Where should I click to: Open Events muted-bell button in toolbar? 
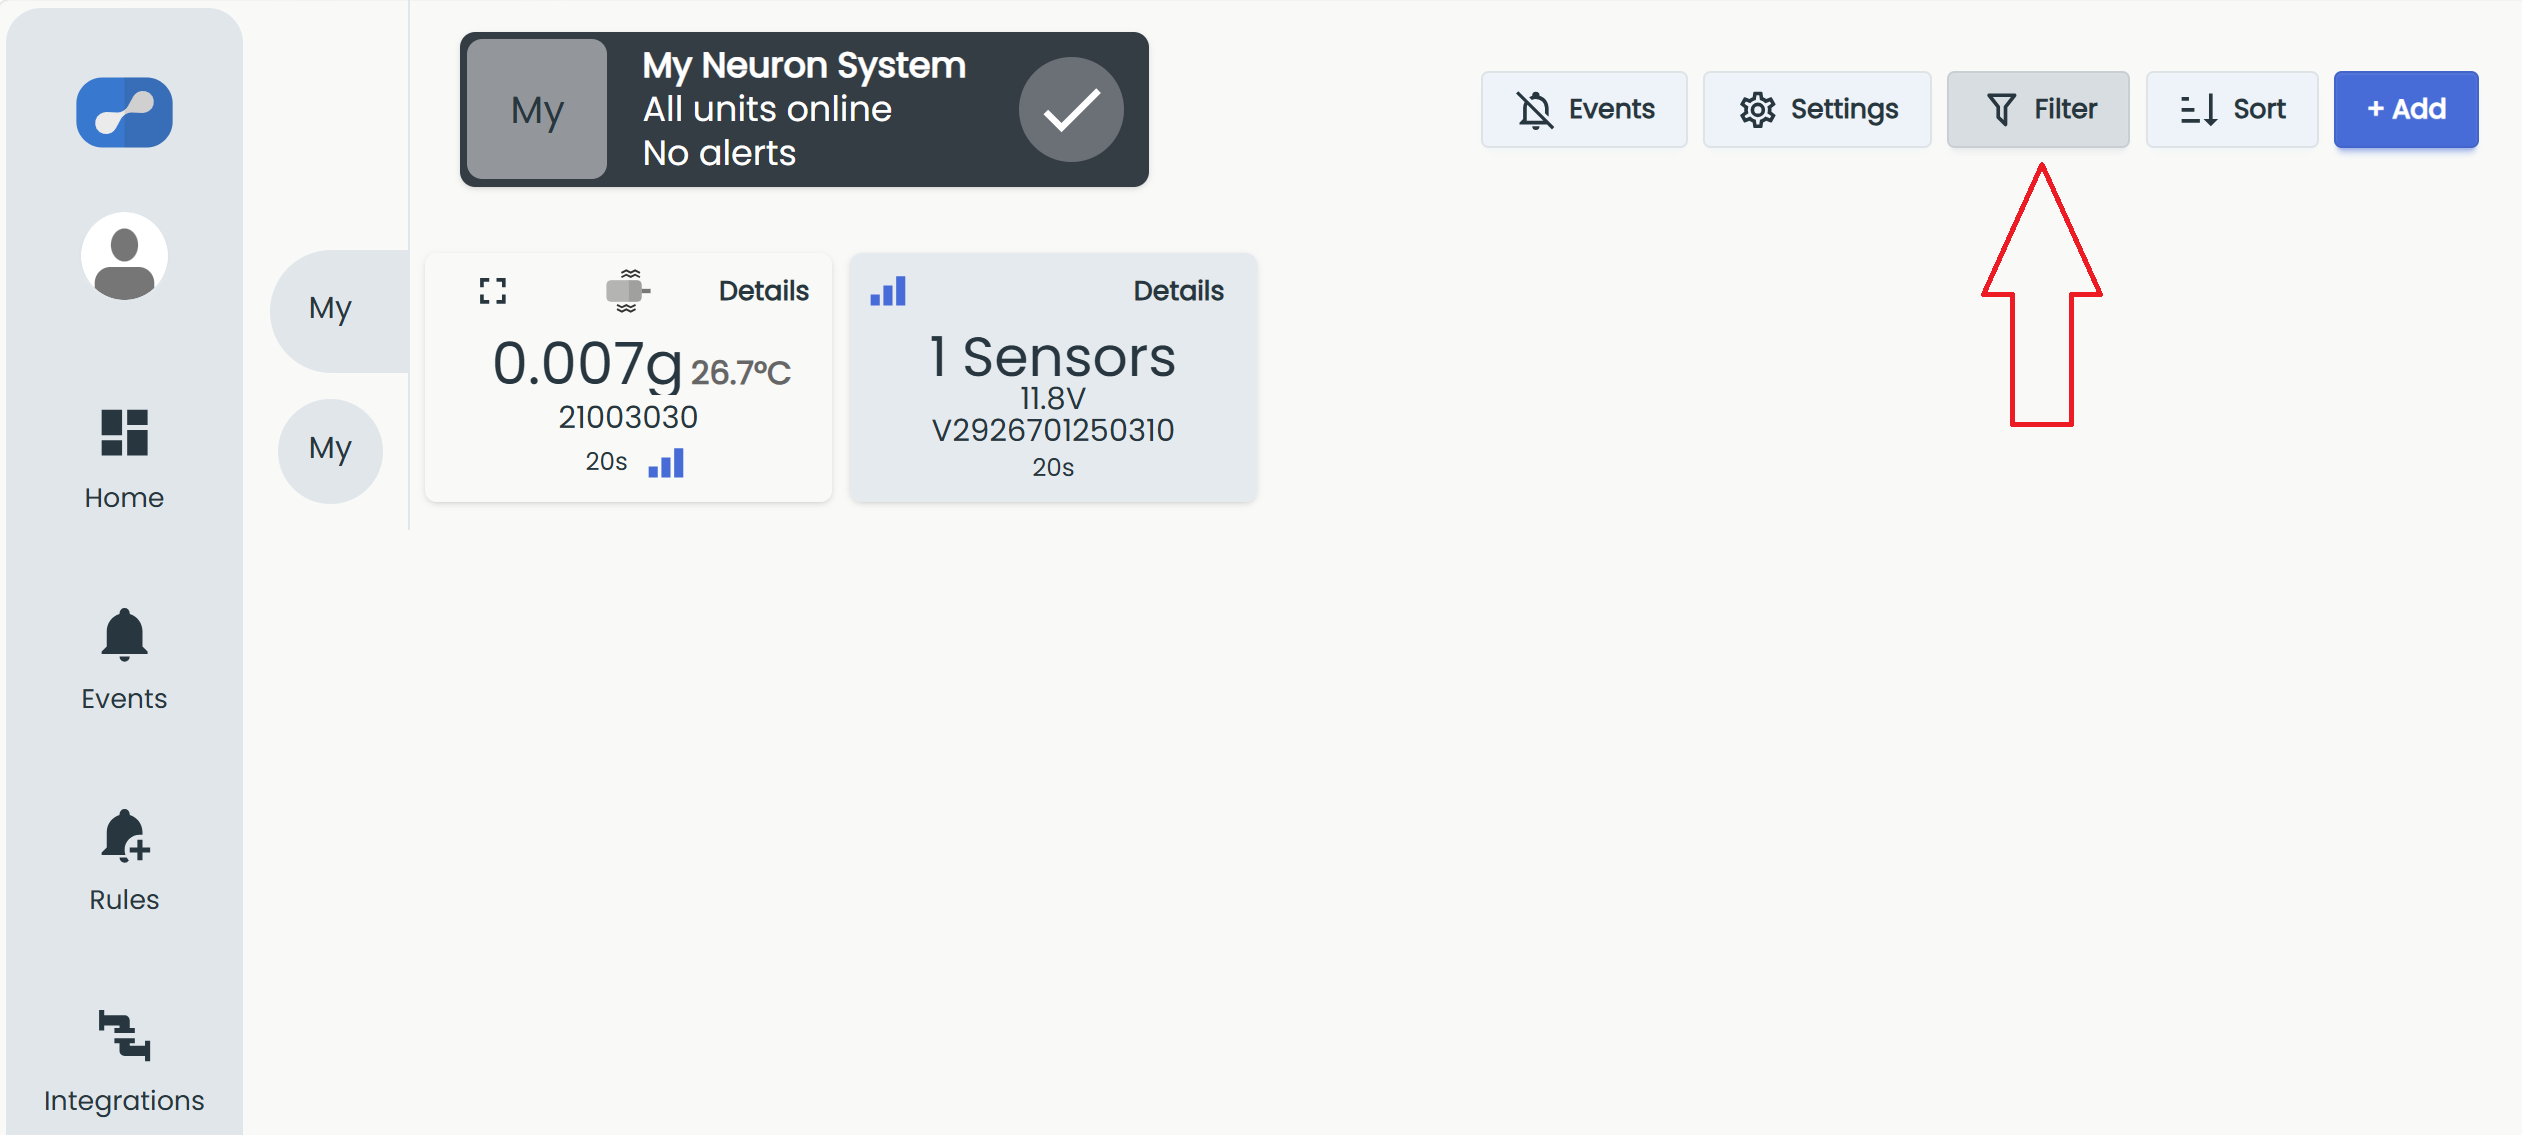click(1584, 109)
